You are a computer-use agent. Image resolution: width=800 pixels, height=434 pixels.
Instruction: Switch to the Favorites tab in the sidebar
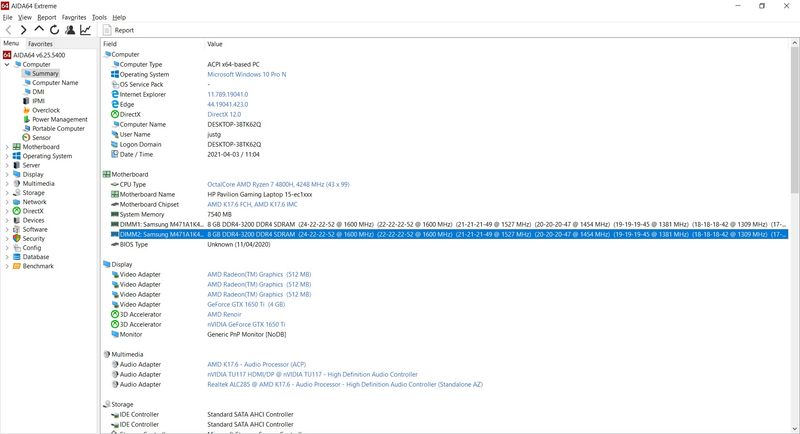coord(40,44)
